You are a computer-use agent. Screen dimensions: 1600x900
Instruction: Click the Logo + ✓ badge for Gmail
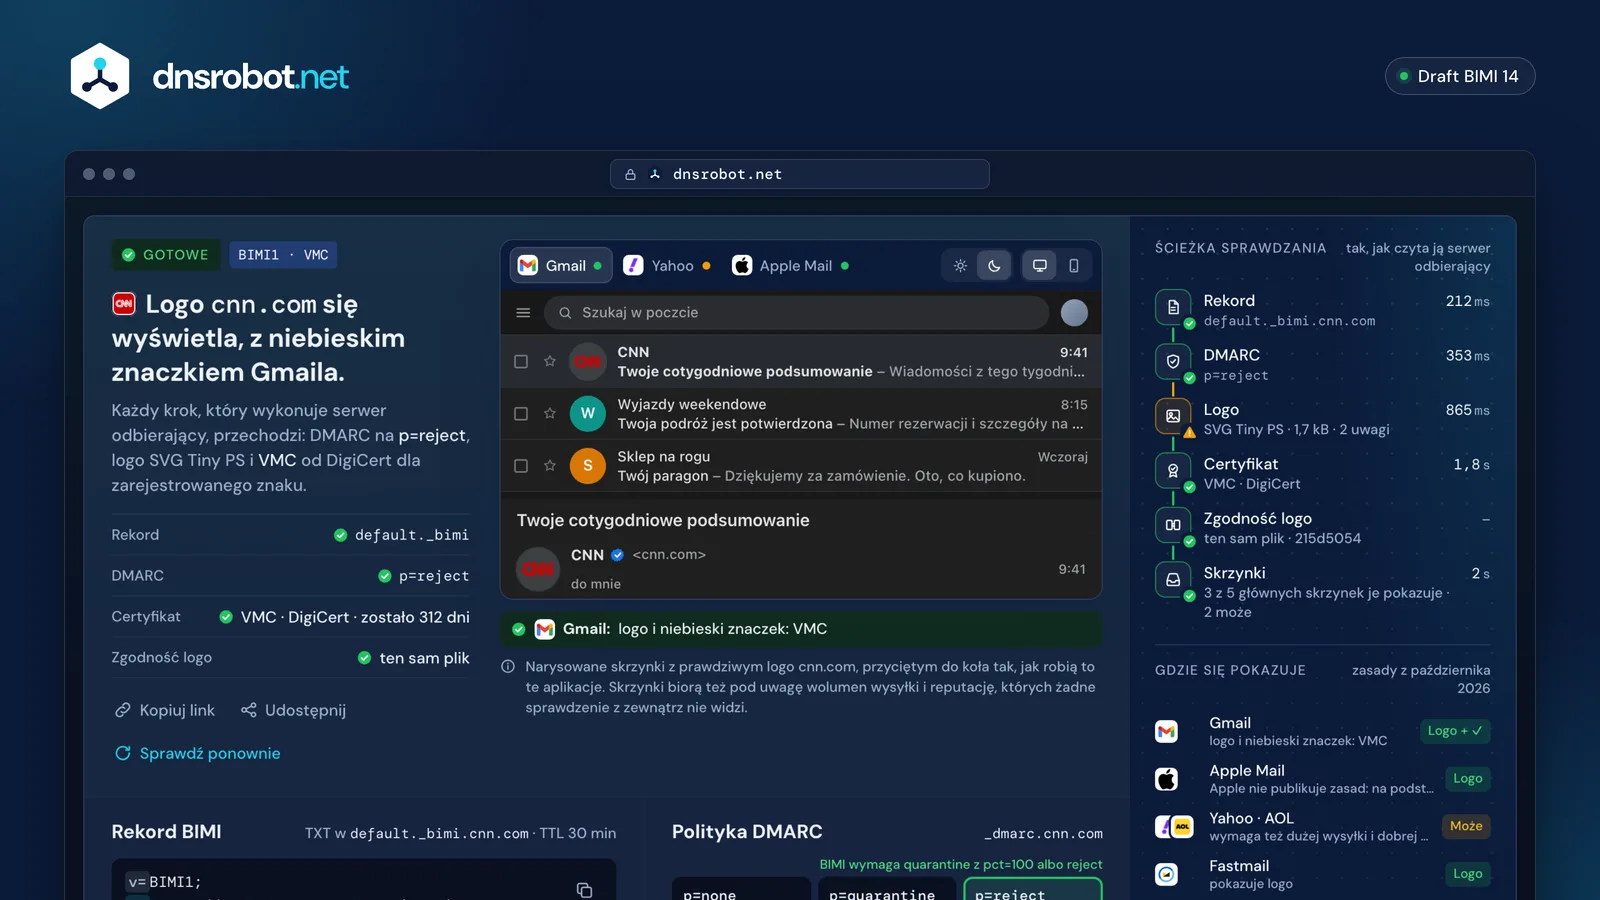(x=1455, y=731)
